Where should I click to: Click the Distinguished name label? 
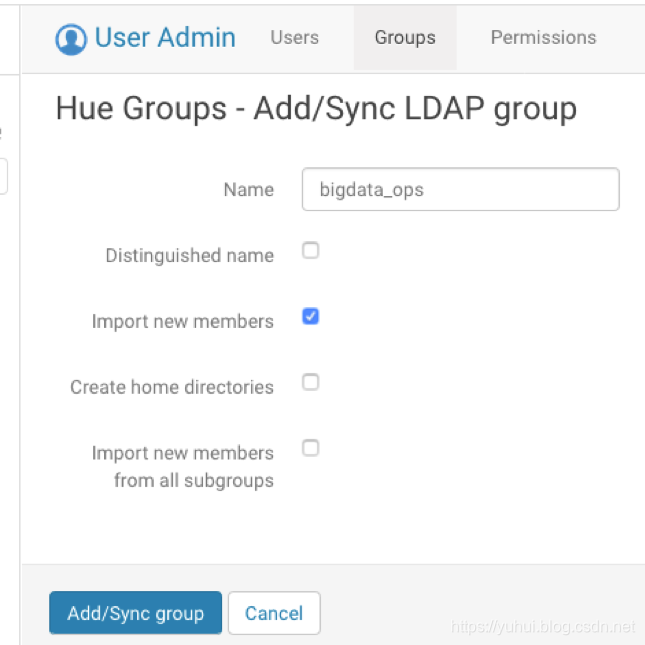point(190,255)
